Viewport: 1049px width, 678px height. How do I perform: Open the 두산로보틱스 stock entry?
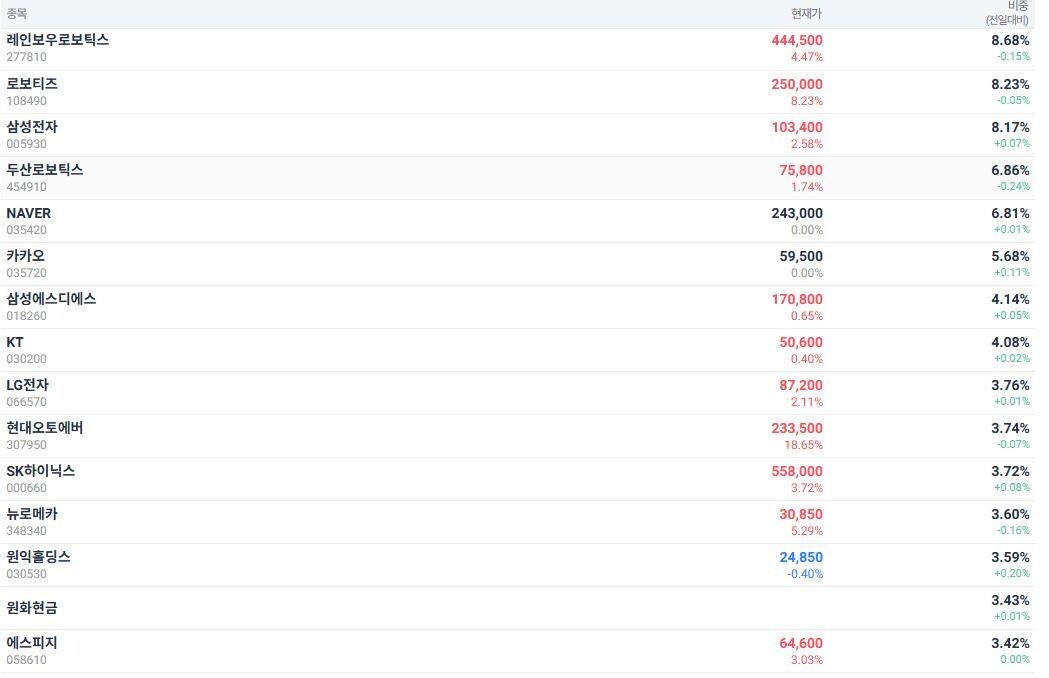pyautogui.click(x=45, y=170)
